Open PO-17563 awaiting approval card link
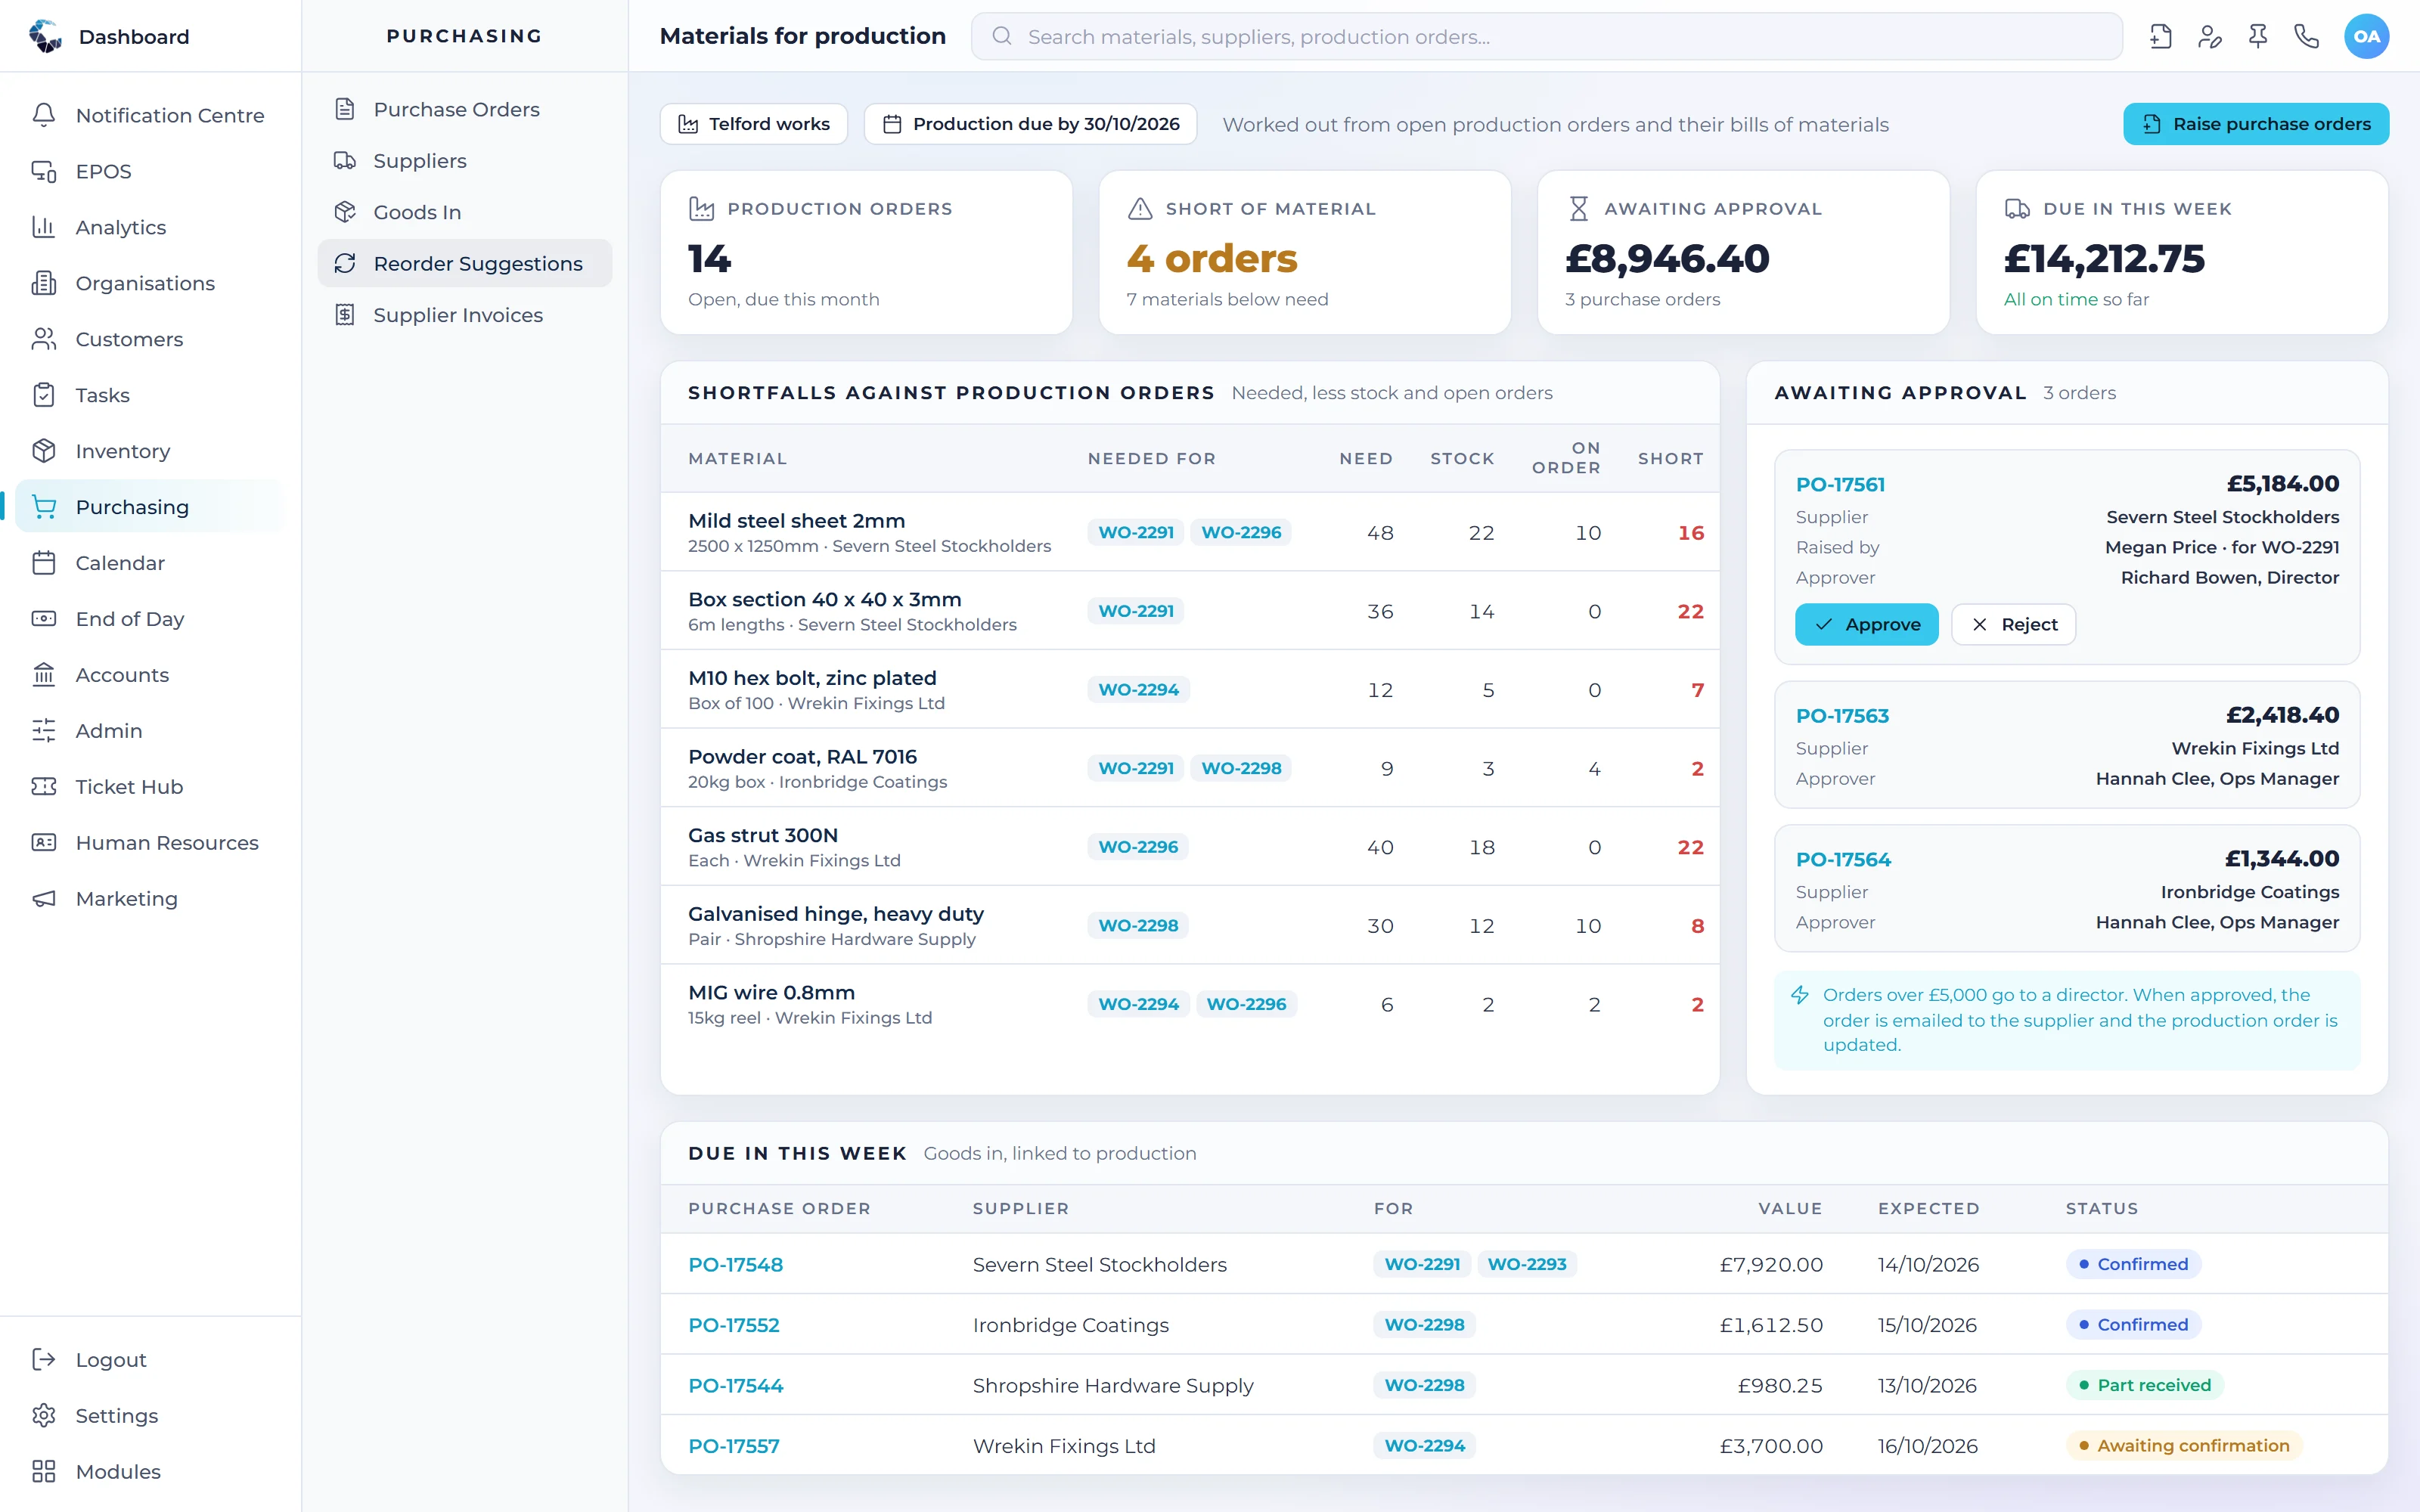This screenshot has width=2420, height=1512. [1842, 716]
